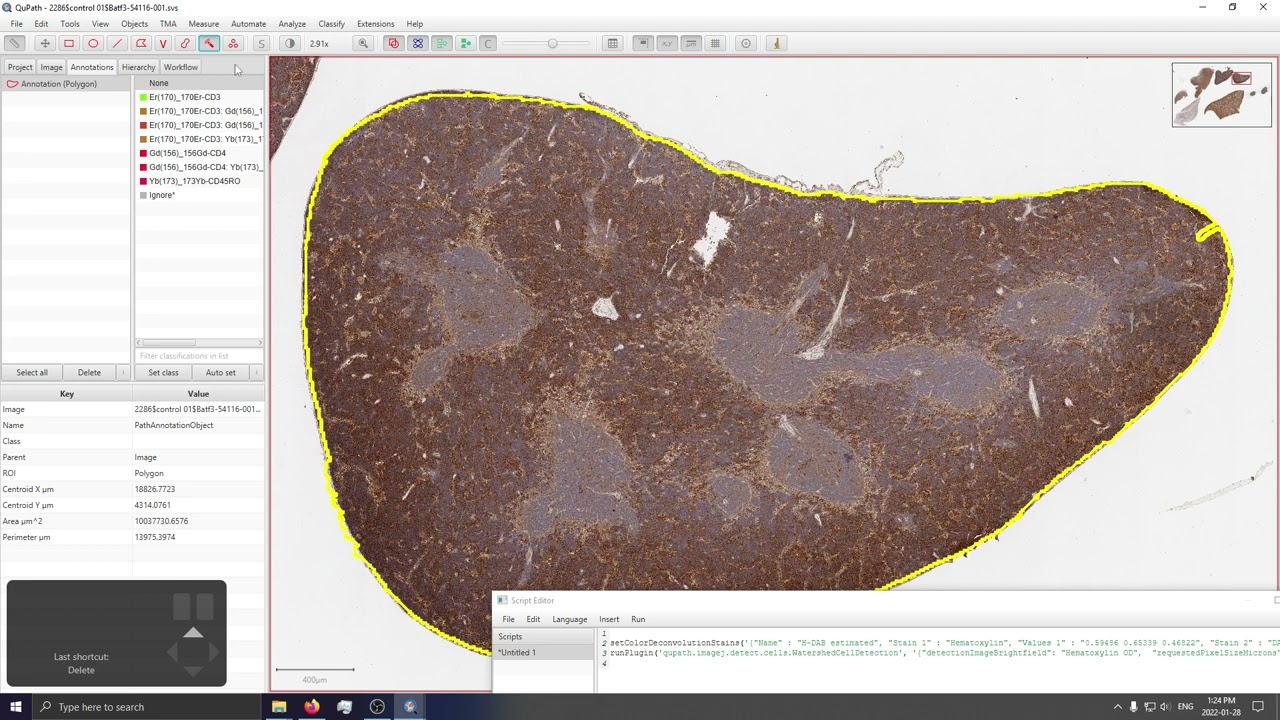Click the help figure icon in toolbar
Screen dimensions: 1280x720
(777, 43)
